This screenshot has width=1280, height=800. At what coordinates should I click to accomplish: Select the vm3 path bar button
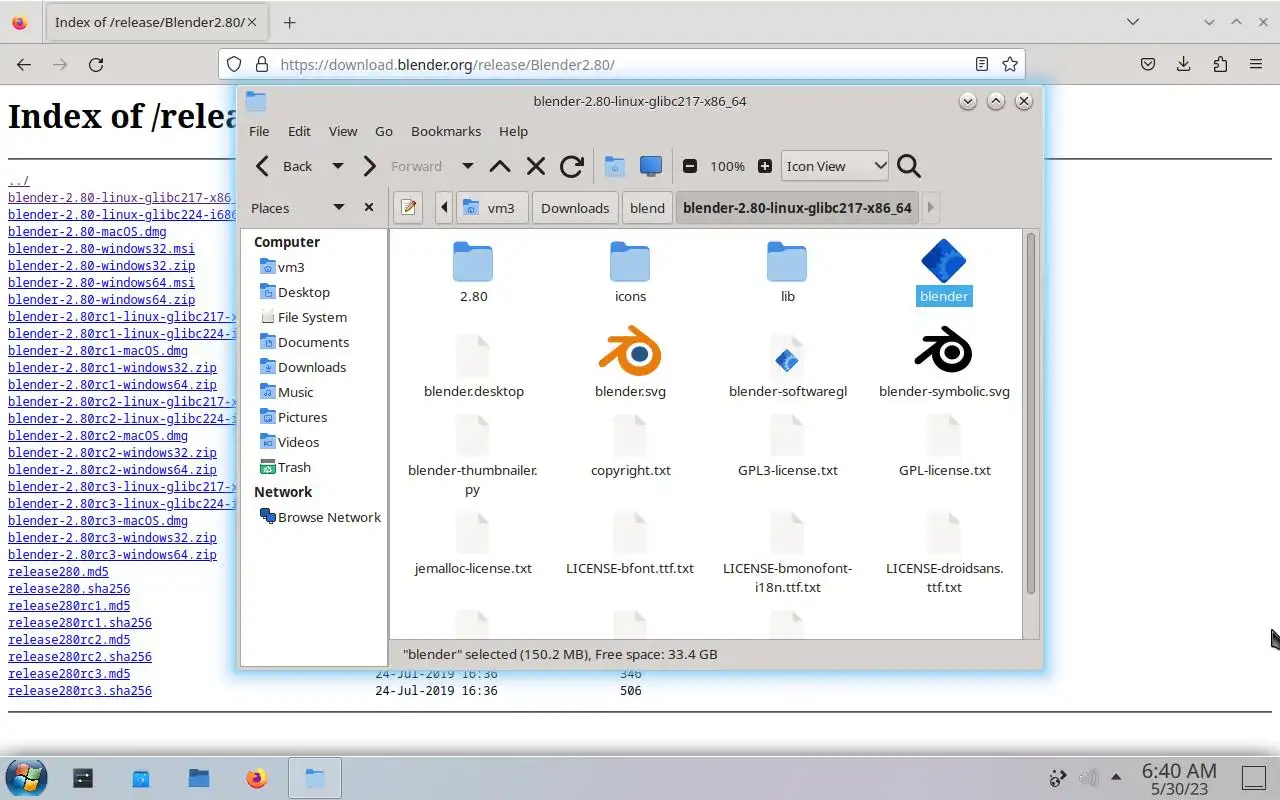tap(492, 207)
